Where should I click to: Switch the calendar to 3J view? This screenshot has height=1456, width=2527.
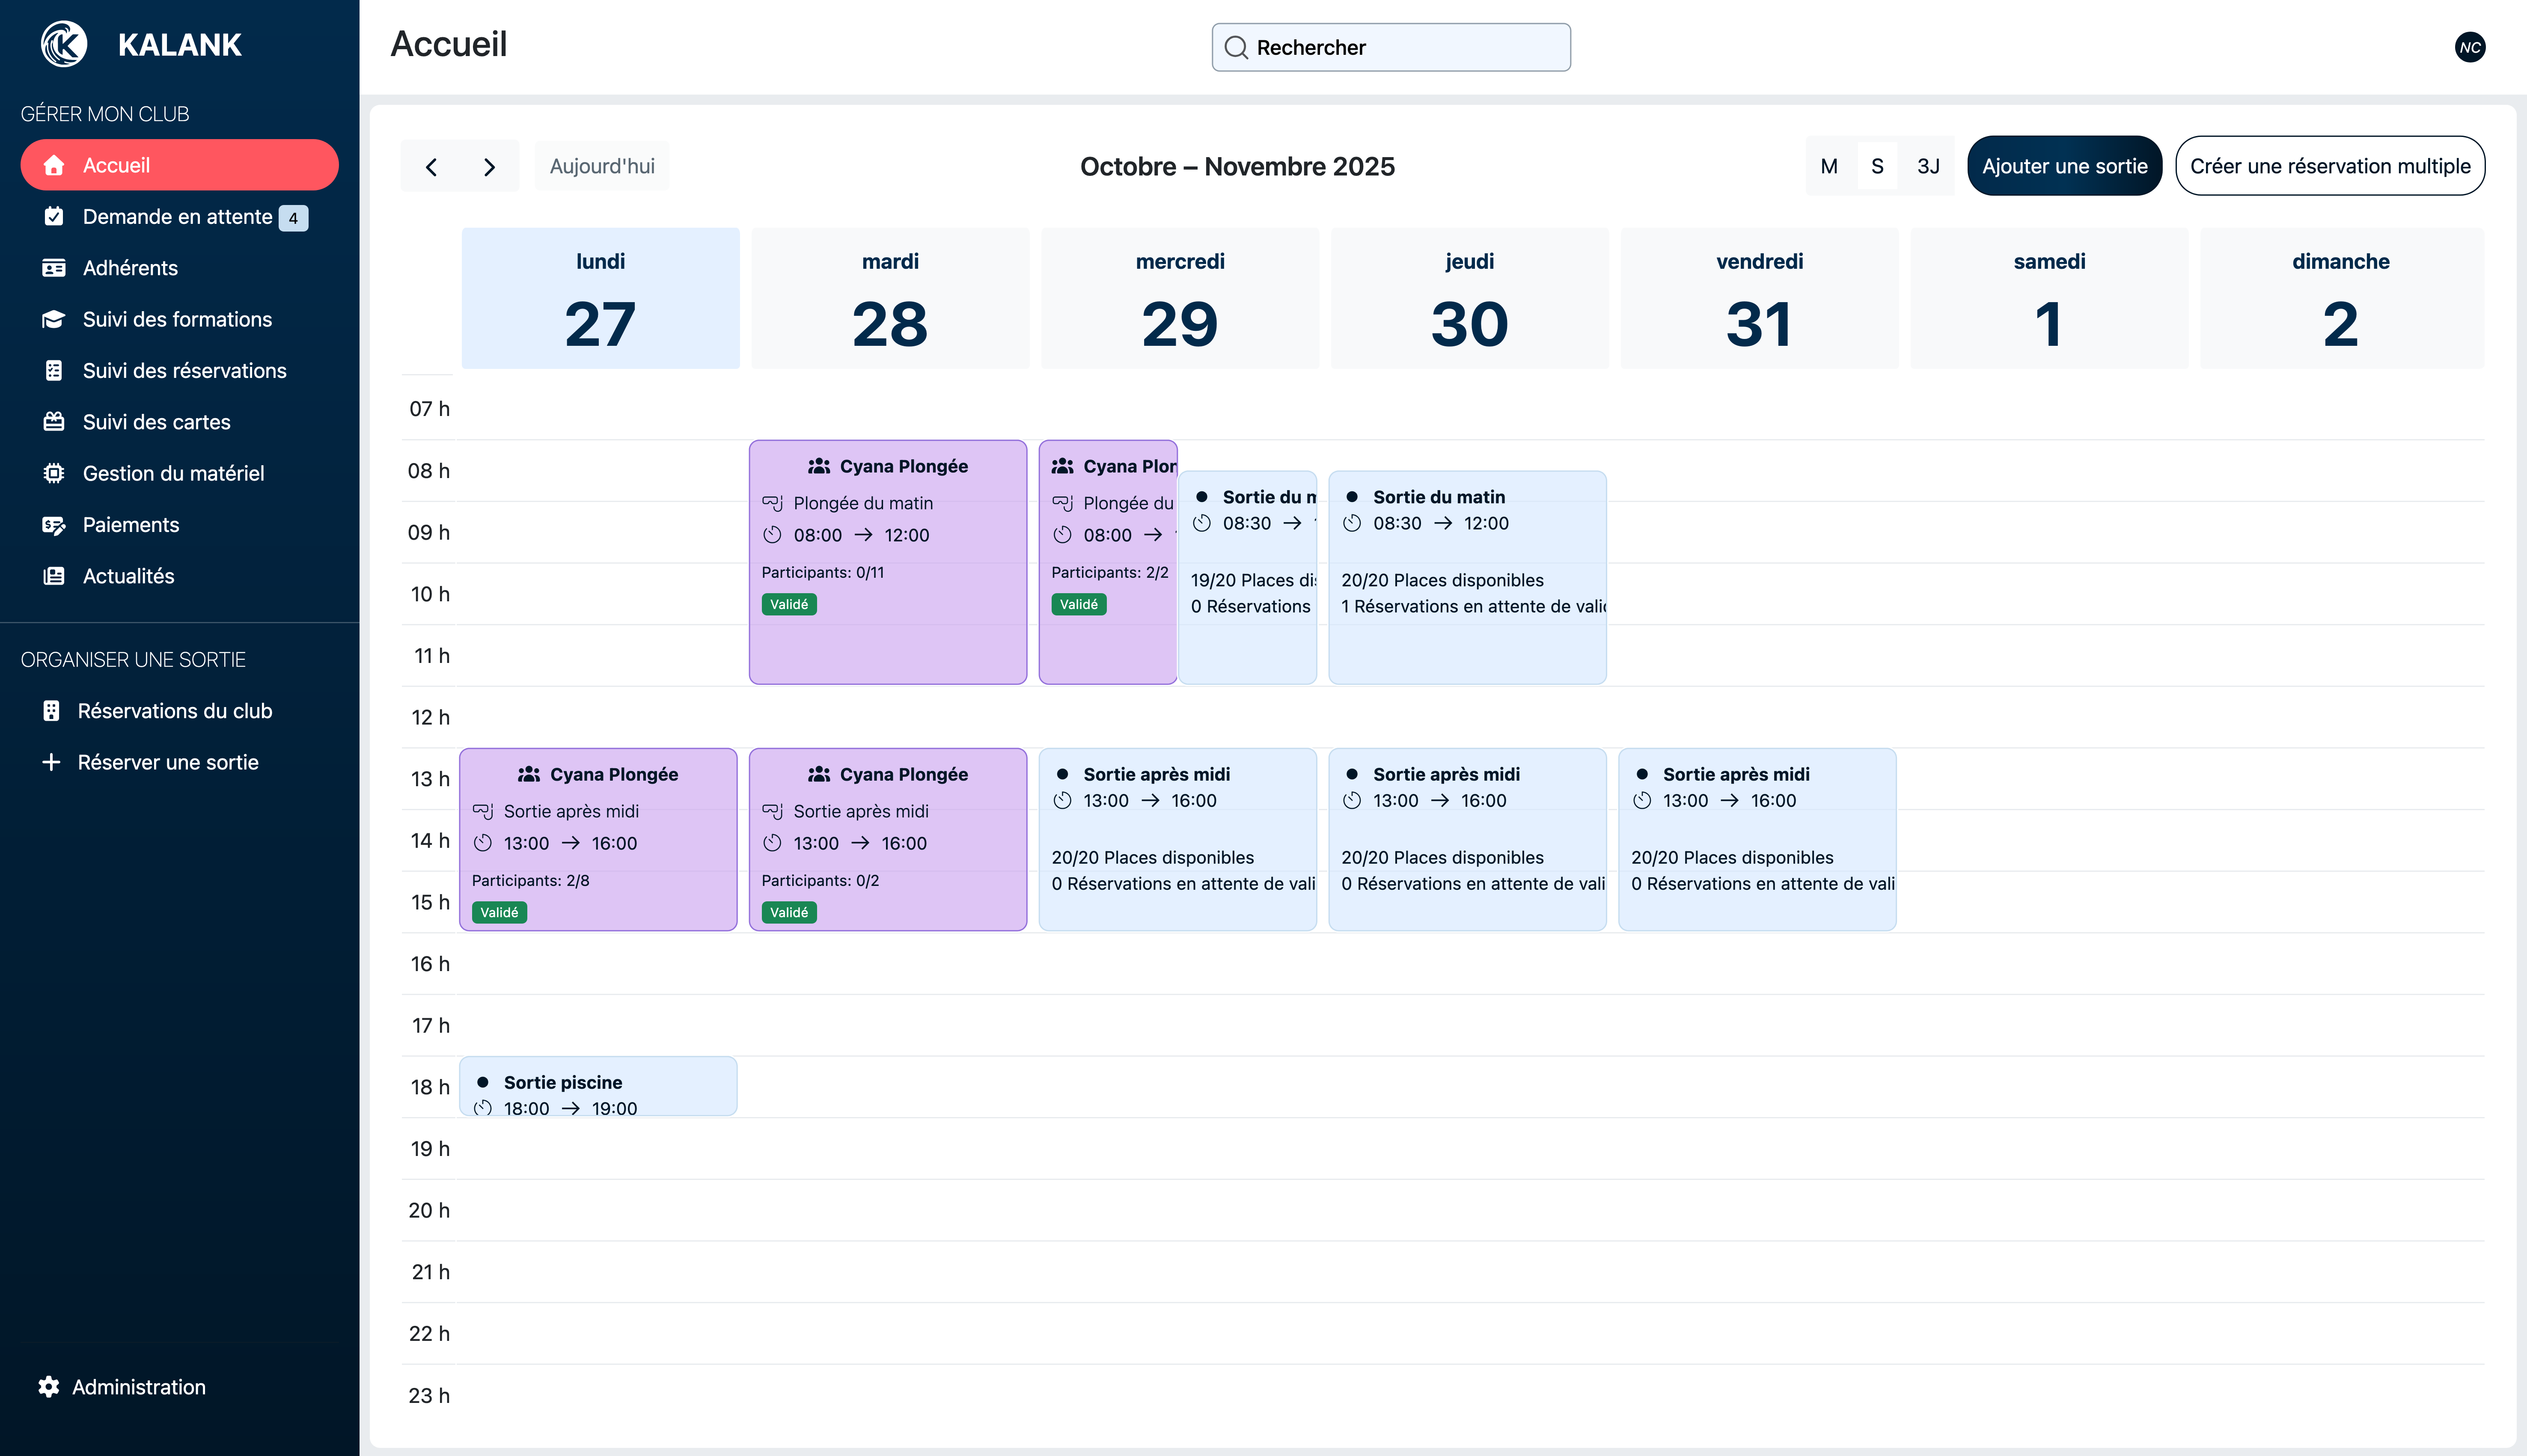[x=1928, y=166]
